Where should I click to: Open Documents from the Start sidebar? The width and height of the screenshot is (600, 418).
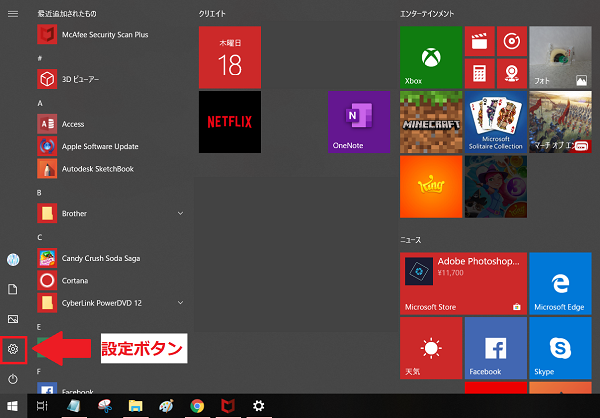coord(13,289)
